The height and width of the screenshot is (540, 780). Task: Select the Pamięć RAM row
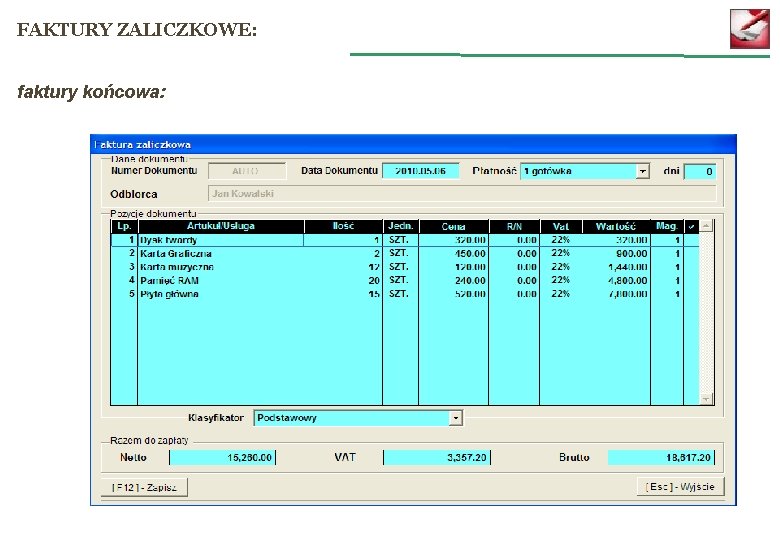pos(405,280)
